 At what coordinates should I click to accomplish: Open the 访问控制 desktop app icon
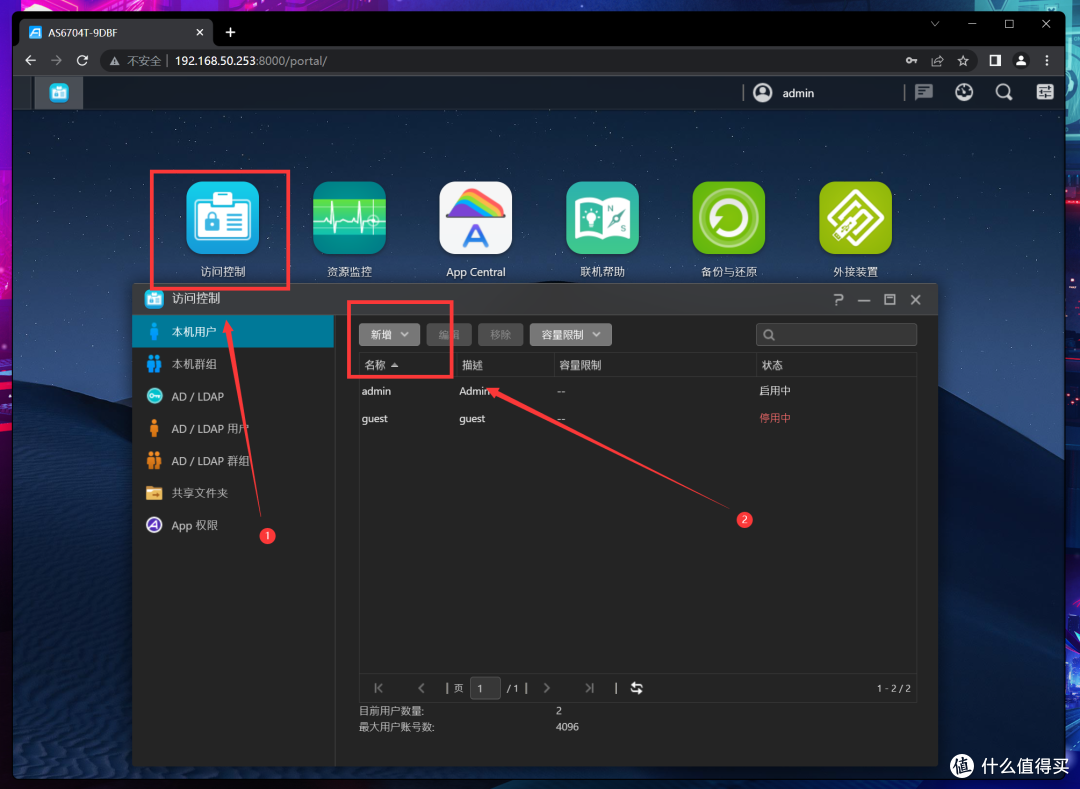point(222,218)
